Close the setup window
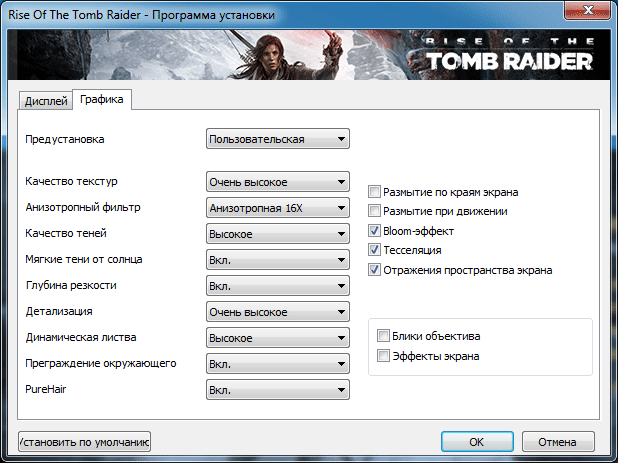 tap(588, 9)
